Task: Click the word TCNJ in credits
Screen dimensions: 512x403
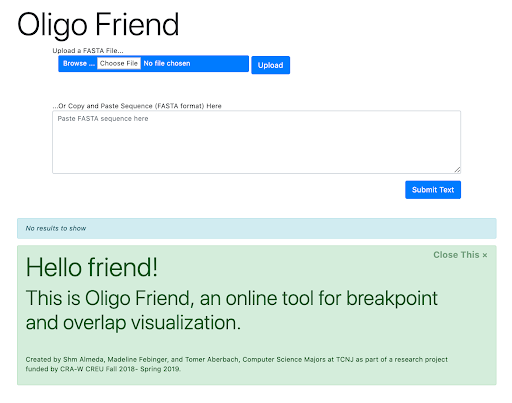Action: coord(344,359)
